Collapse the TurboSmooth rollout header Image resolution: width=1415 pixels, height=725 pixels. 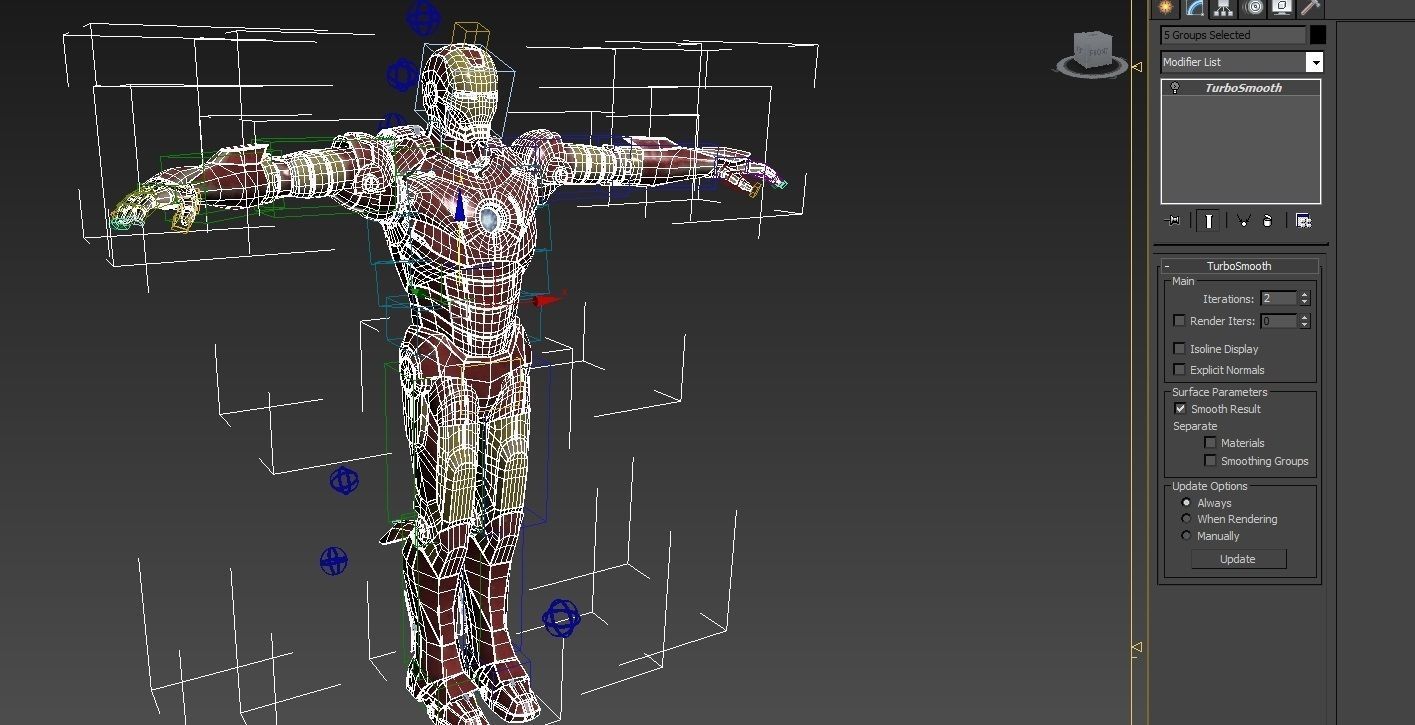[x=1240, y=266]
